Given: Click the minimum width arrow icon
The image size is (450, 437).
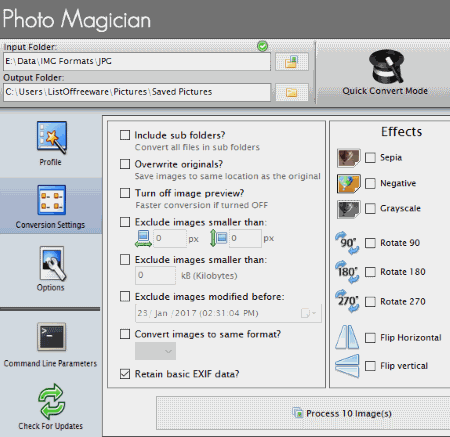Looking at the screenshot, I should [143, 239].
